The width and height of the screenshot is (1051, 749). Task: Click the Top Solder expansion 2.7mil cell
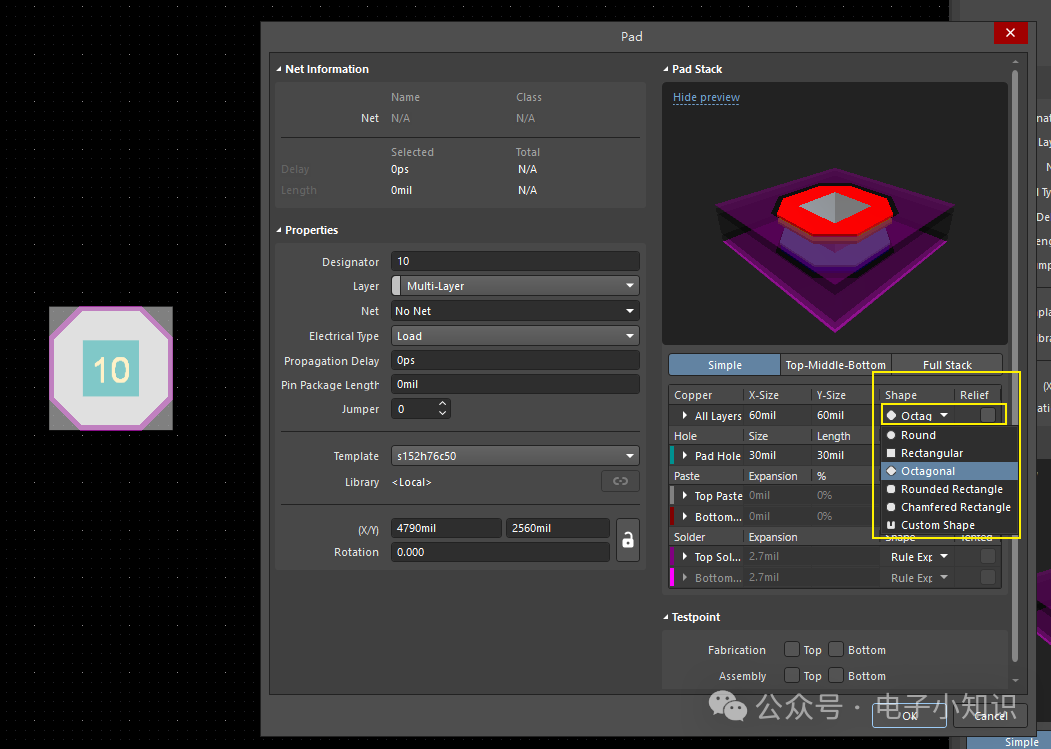tap(812, 557)
